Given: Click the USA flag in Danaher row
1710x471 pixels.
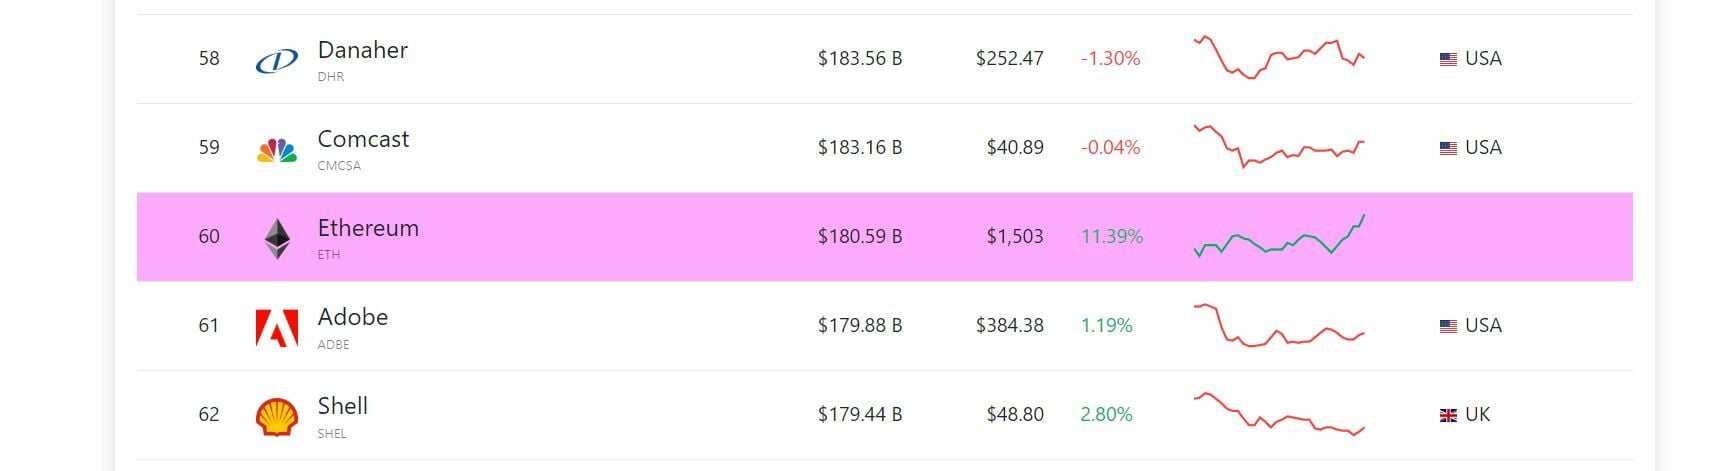Looking at the screenshot, I should coord(1448,59).
